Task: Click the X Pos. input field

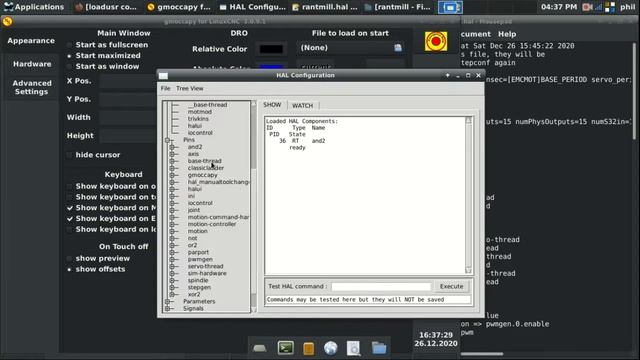Action: pyautogui.click(x=127, y=81)
